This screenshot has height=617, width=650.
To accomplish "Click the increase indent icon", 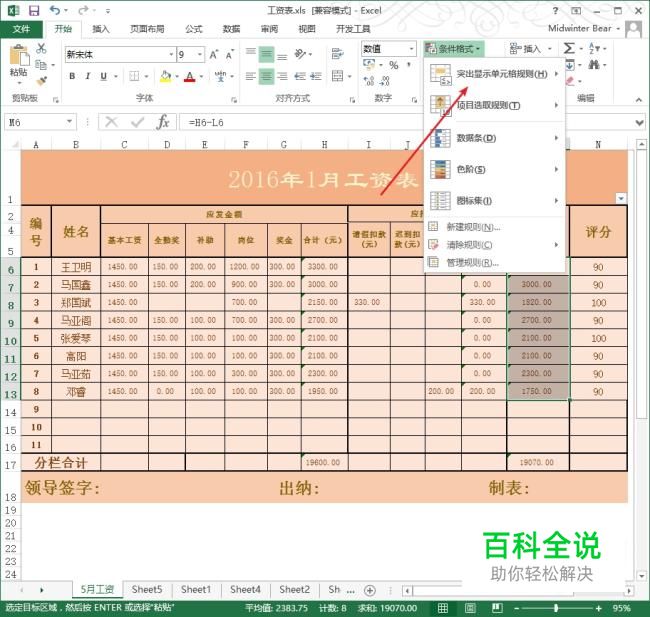I will coord(316,76).
